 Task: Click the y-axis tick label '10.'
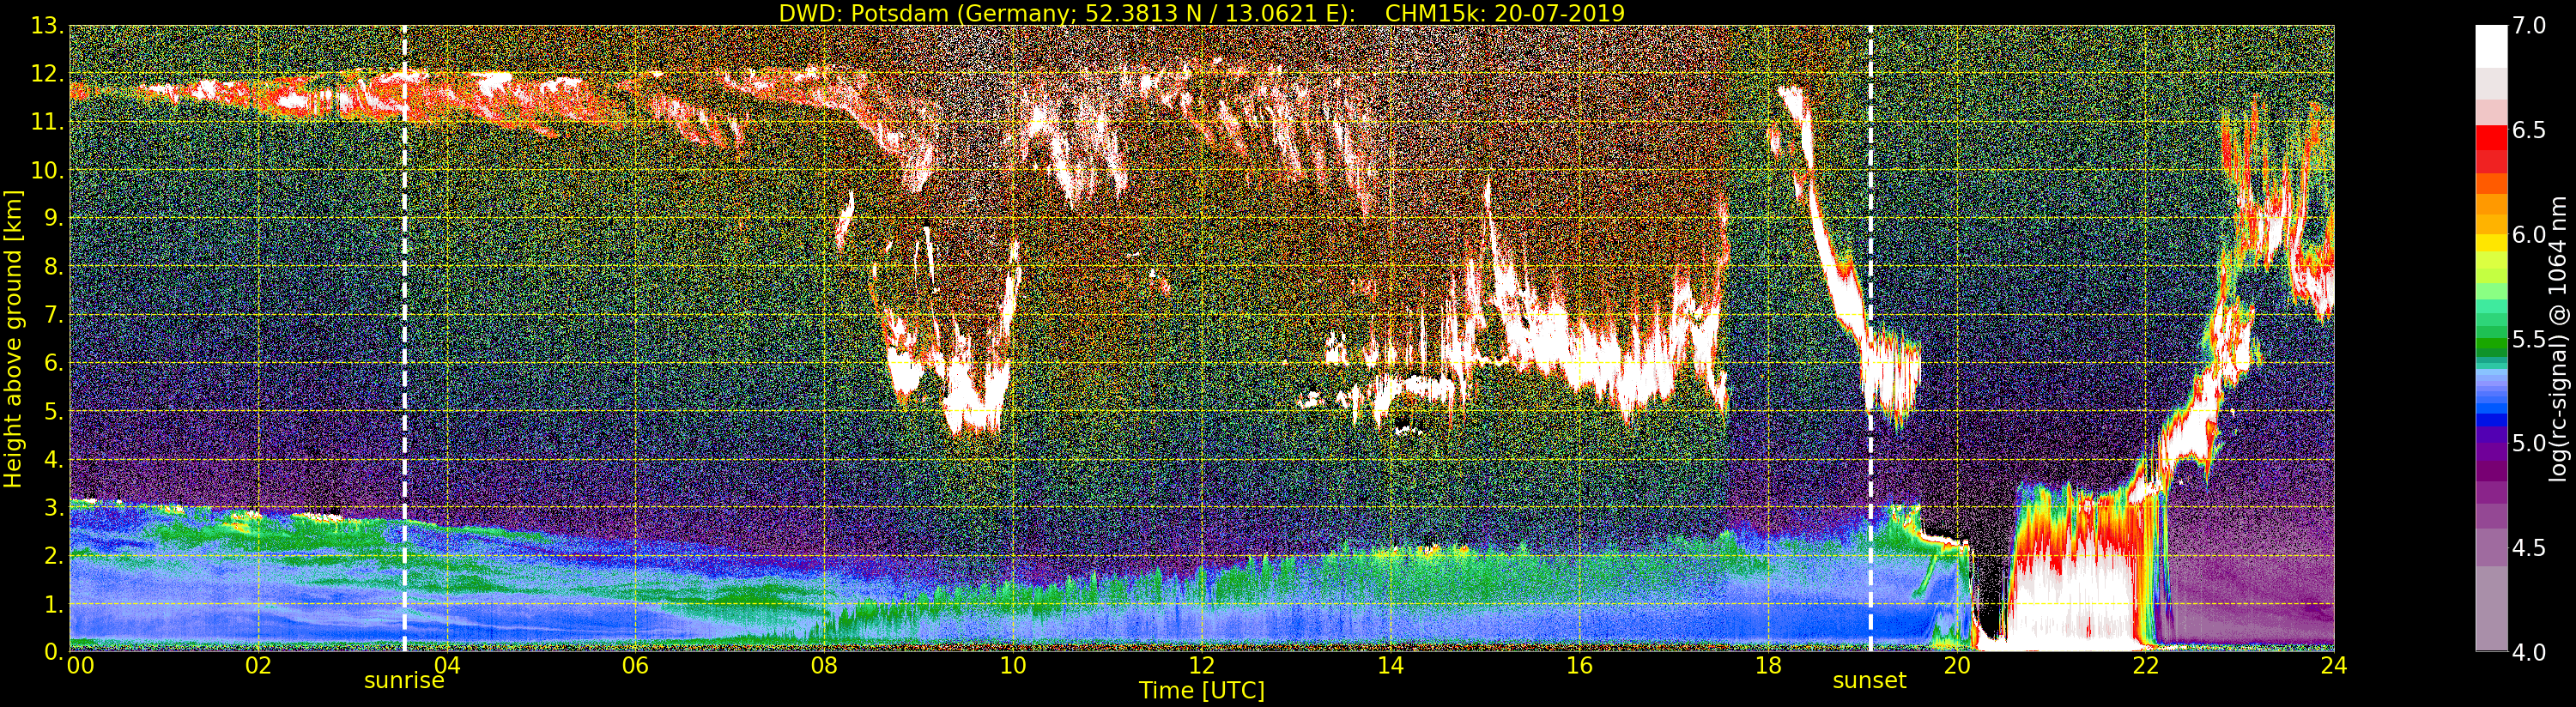(x=47, y=170)
